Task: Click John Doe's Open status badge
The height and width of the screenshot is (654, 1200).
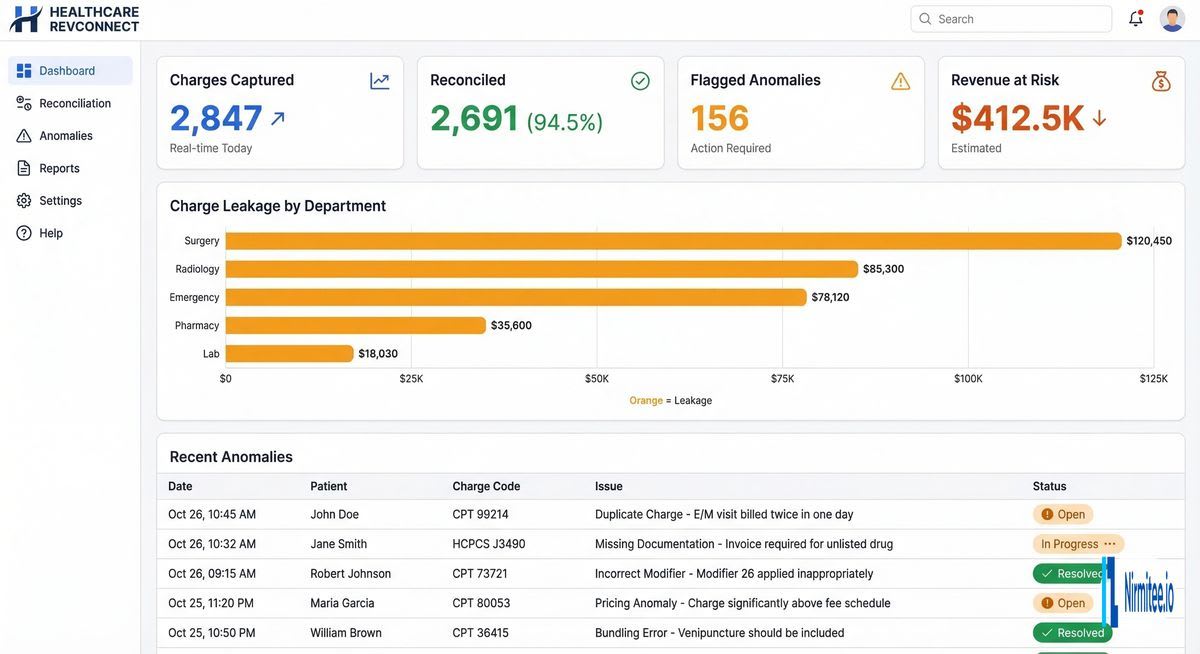Action: [1062, 513]
